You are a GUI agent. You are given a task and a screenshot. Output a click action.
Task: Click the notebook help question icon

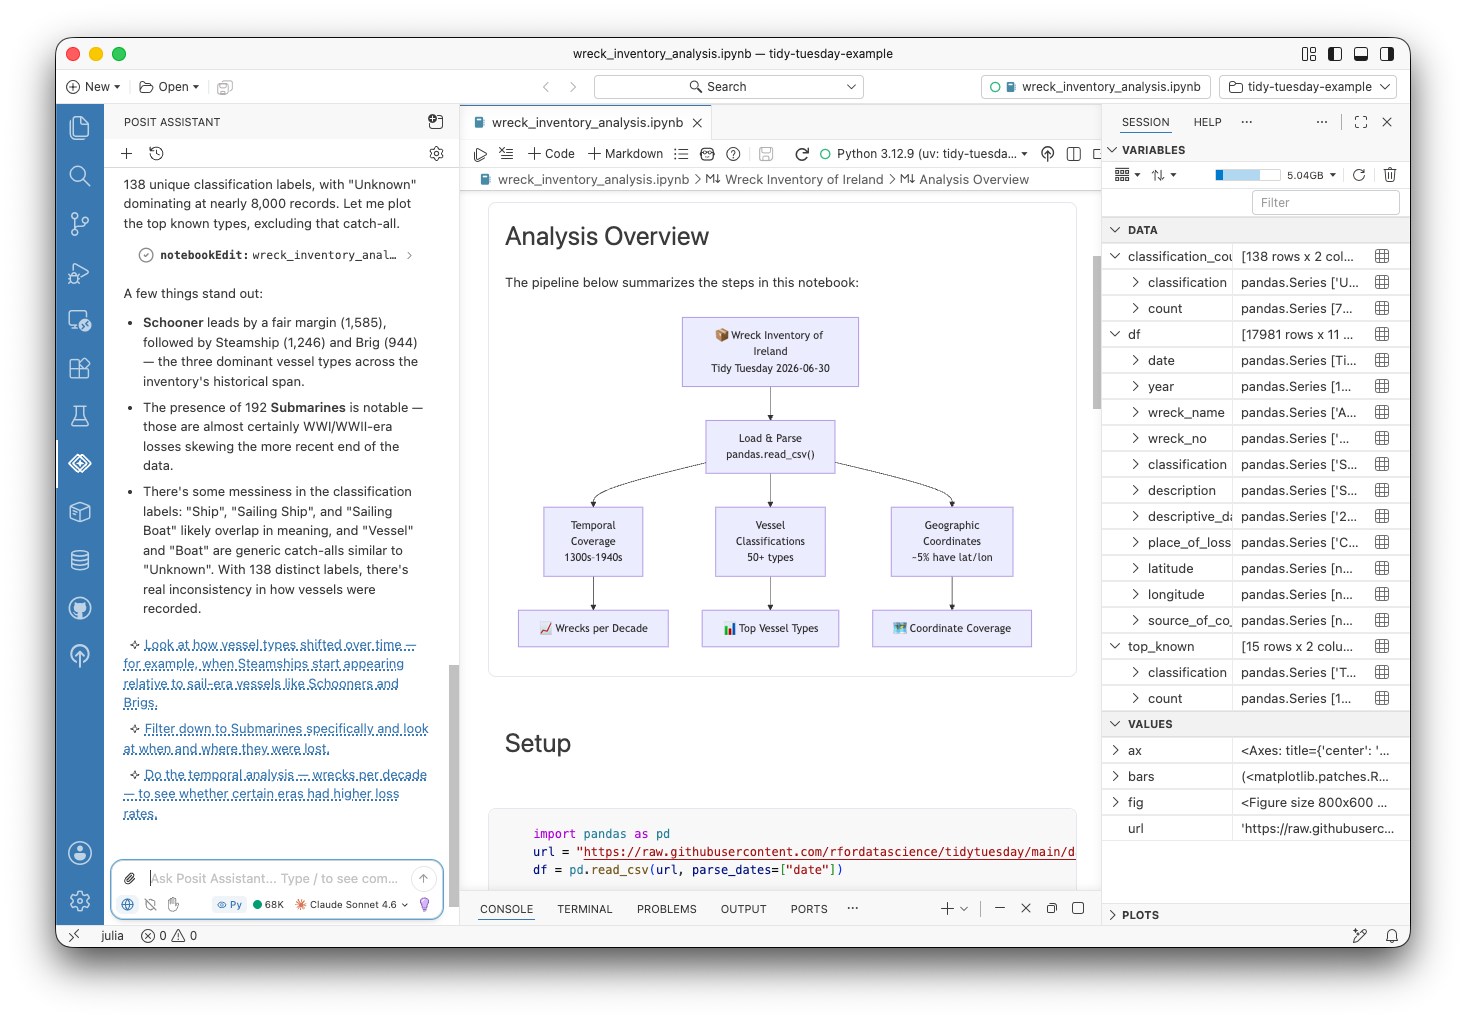point(733,154)
